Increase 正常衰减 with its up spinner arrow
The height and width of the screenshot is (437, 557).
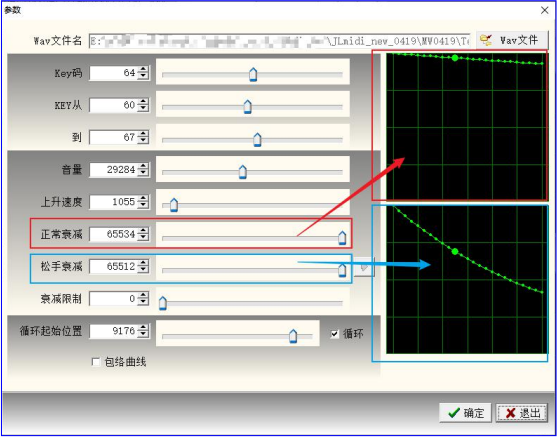click(143, 231)
